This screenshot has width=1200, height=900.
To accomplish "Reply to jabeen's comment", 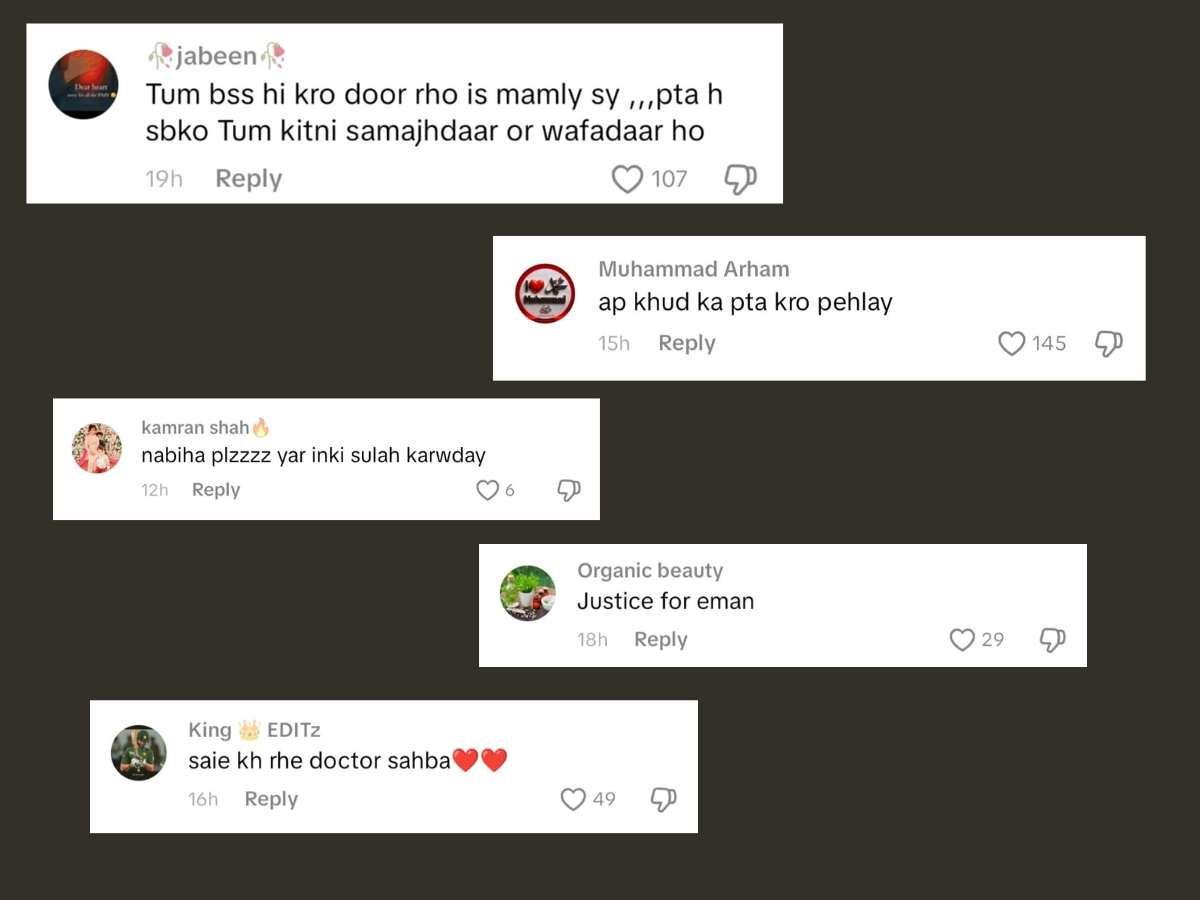I will (249, 179).
